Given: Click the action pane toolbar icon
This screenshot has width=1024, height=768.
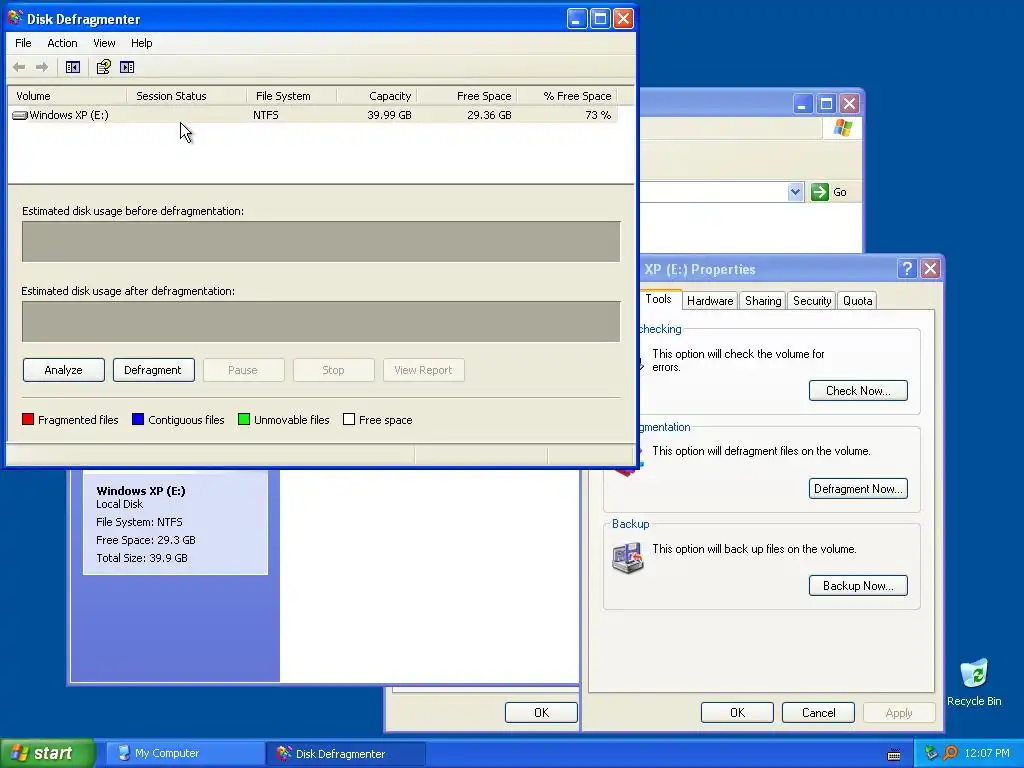Looking at the screenshot, I should (x=127, y=67).
